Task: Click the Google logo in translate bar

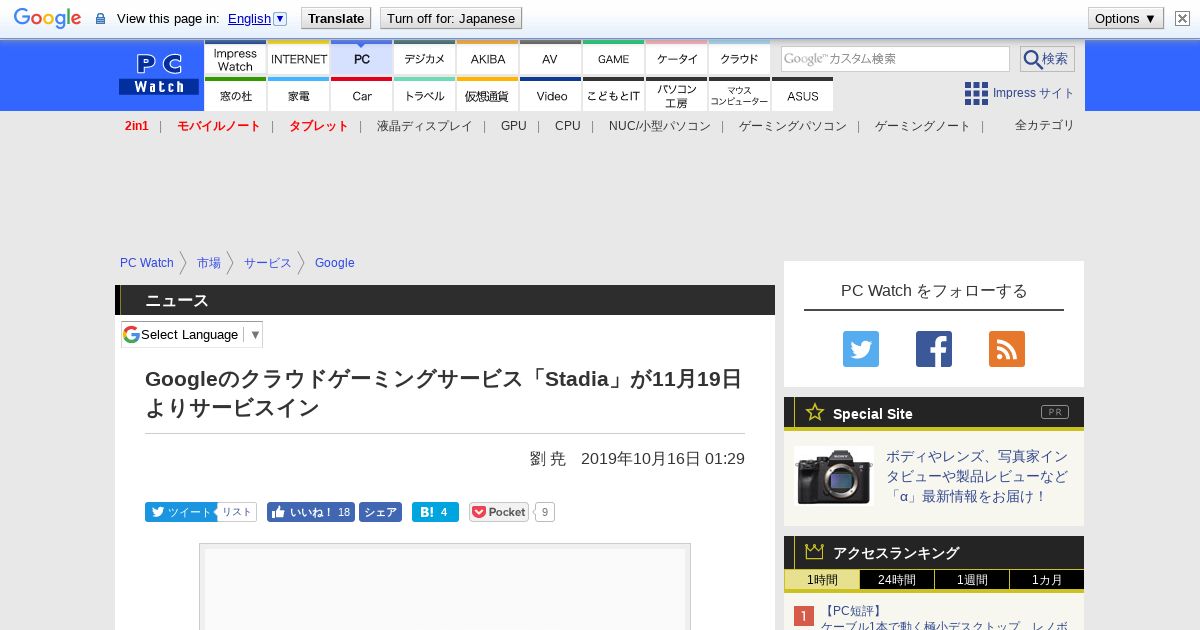Action: coord(47,18)
